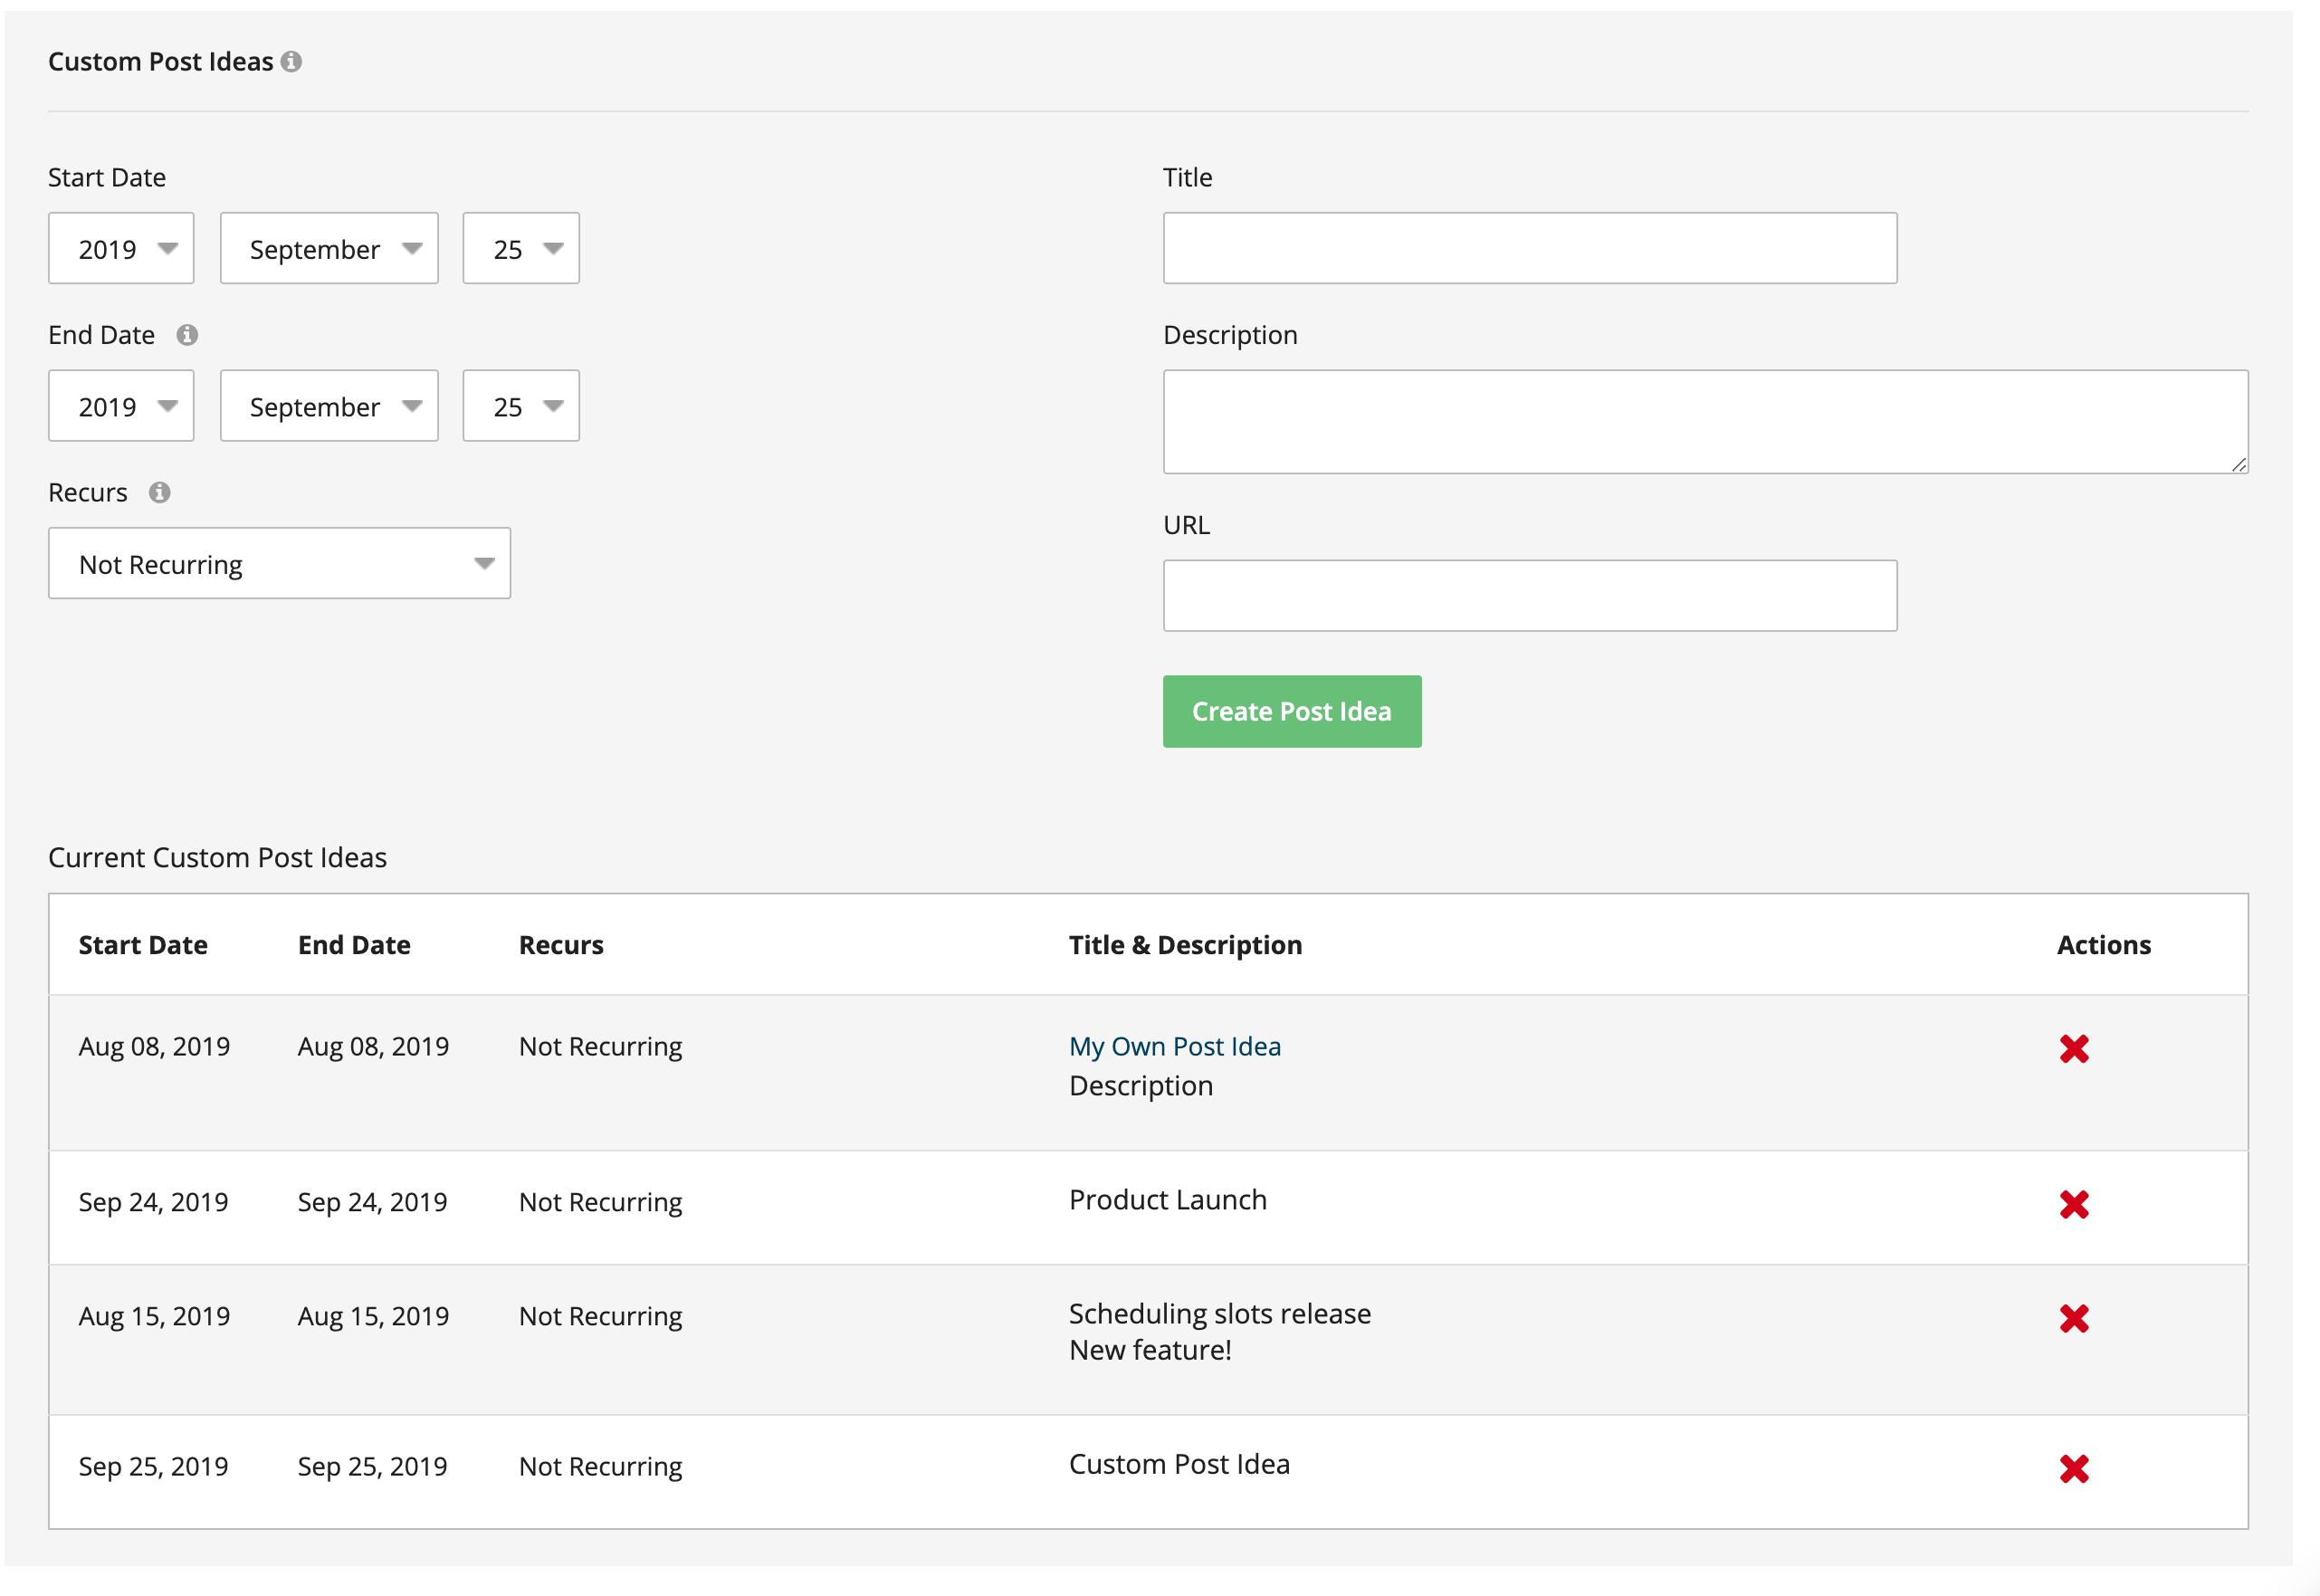Screen dimensions: 2320x1596
Task: Focus the Description text area
Action: click(1704, 422)
